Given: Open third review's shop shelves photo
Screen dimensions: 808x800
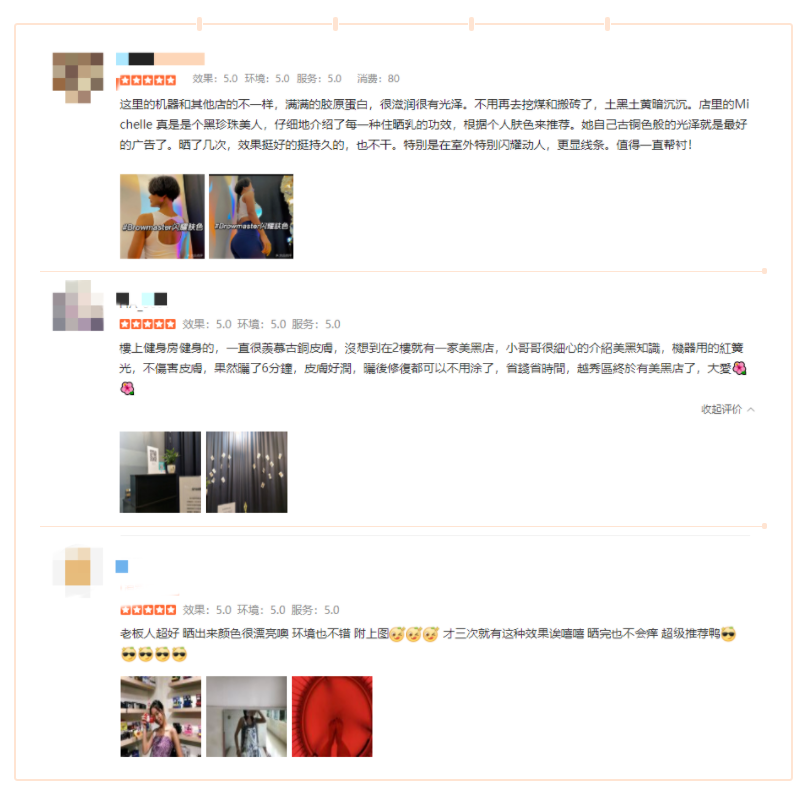Looking at the screenshot, I should 161,716.
